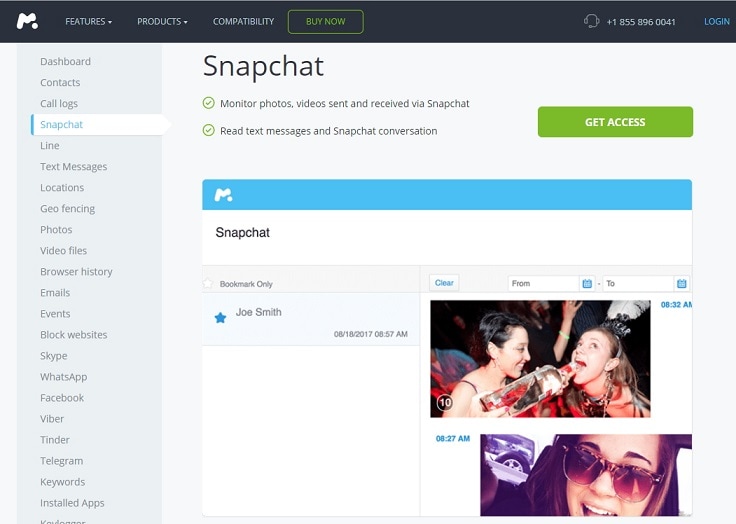Open Viber in the sidebar
The height and width of the screenshot is (524, 736).
(x=52, y=419)
